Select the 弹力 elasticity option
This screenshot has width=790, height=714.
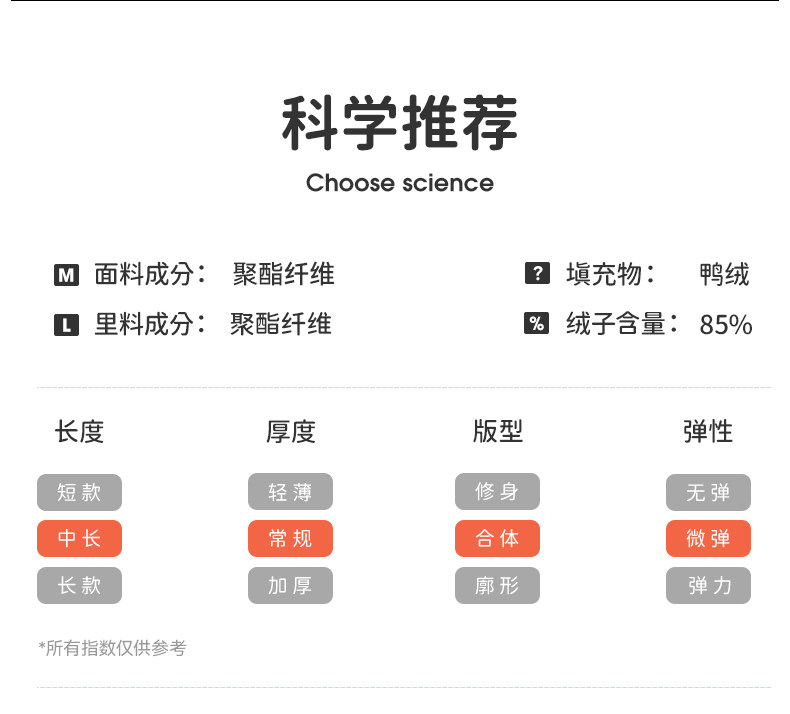[x=708, y=586]
